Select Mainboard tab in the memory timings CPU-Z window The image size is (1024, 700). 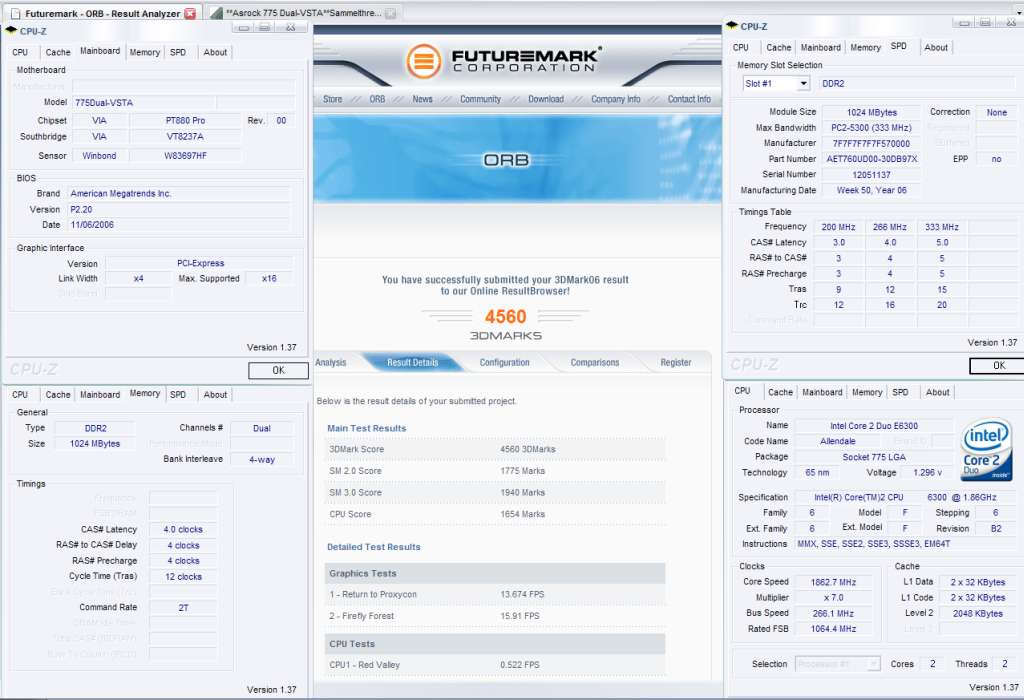pyautogui.click(x=100, y=395)
